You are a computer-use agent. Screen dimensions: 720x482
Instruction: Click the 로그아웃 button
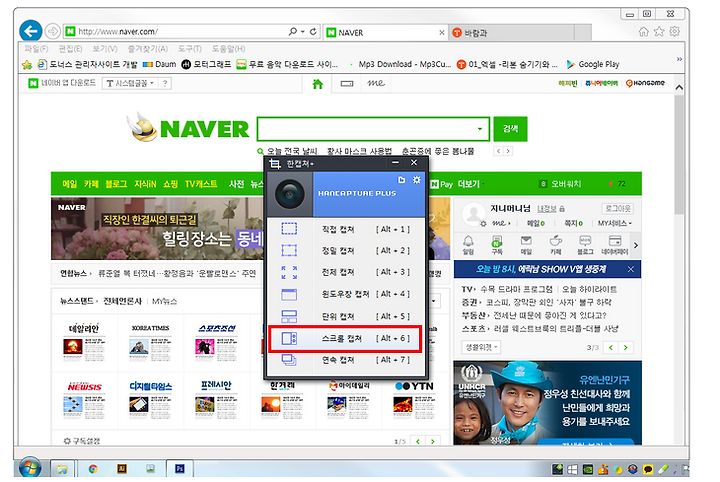click(x=618, y=209)
